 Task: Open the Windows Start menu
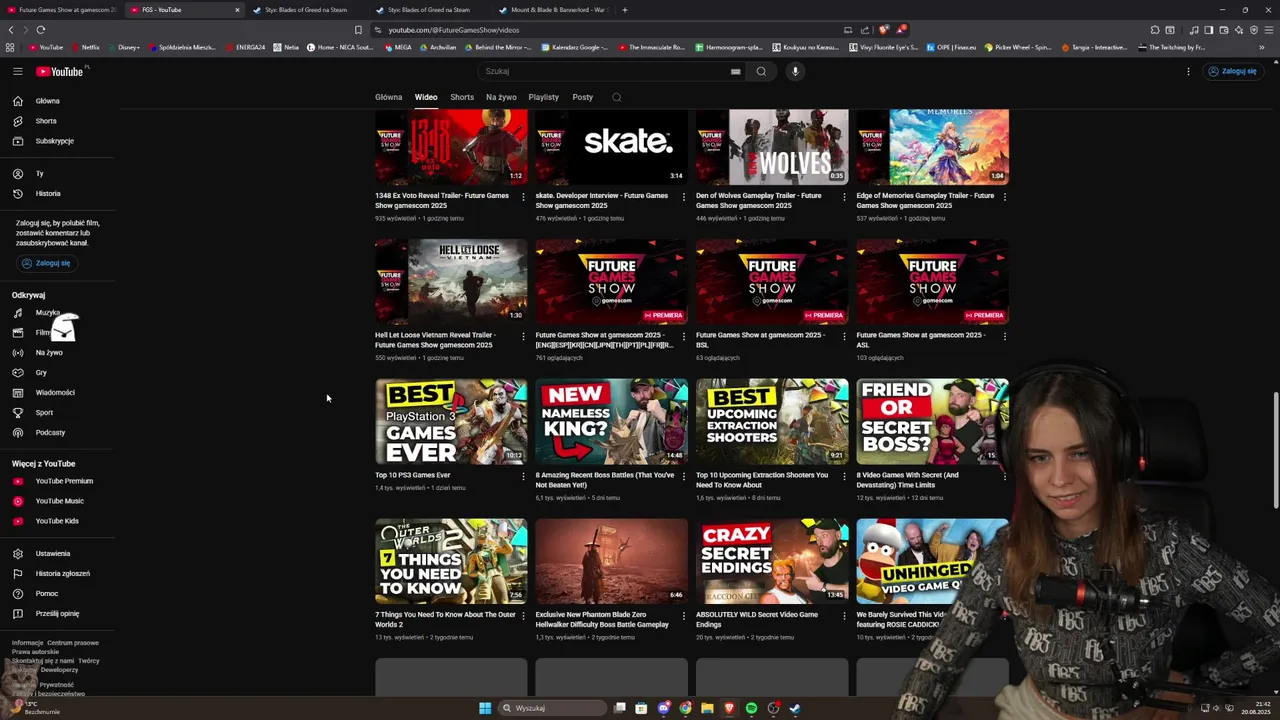pos(485,708)
